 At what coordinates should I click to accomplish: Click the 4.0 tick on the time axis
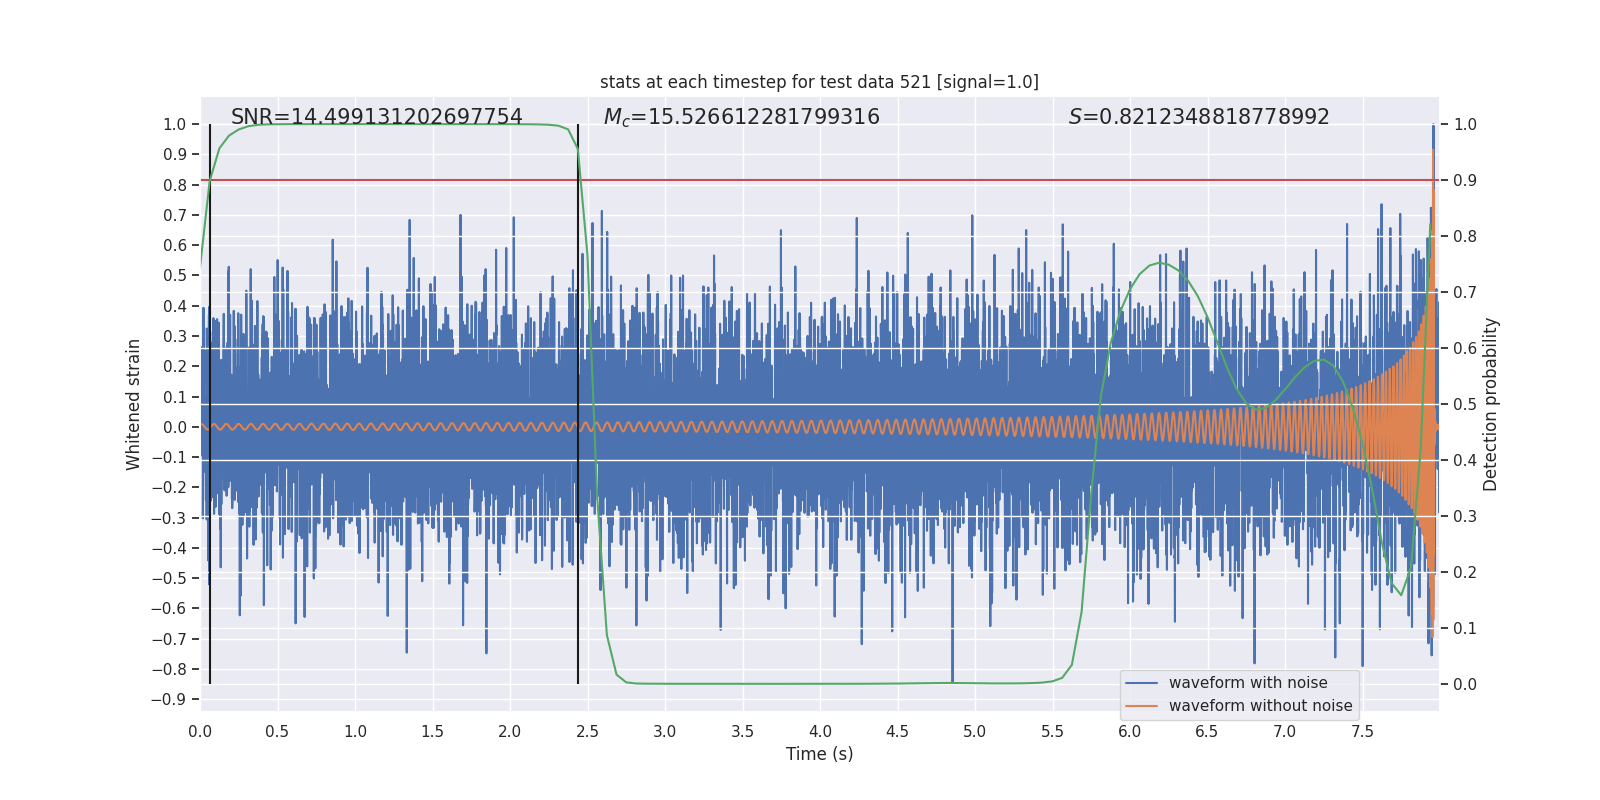[820, 731]
